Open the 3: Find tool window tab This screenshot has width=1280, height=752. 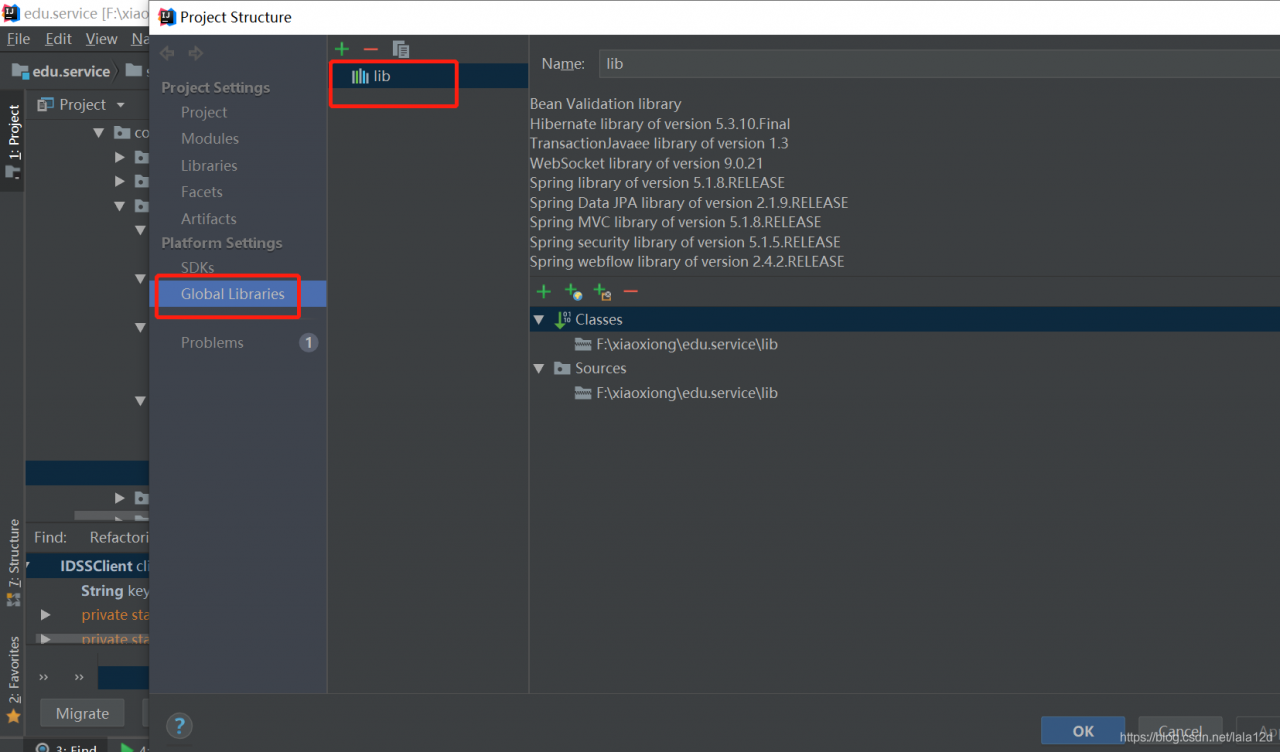click(x=66, y=747)
